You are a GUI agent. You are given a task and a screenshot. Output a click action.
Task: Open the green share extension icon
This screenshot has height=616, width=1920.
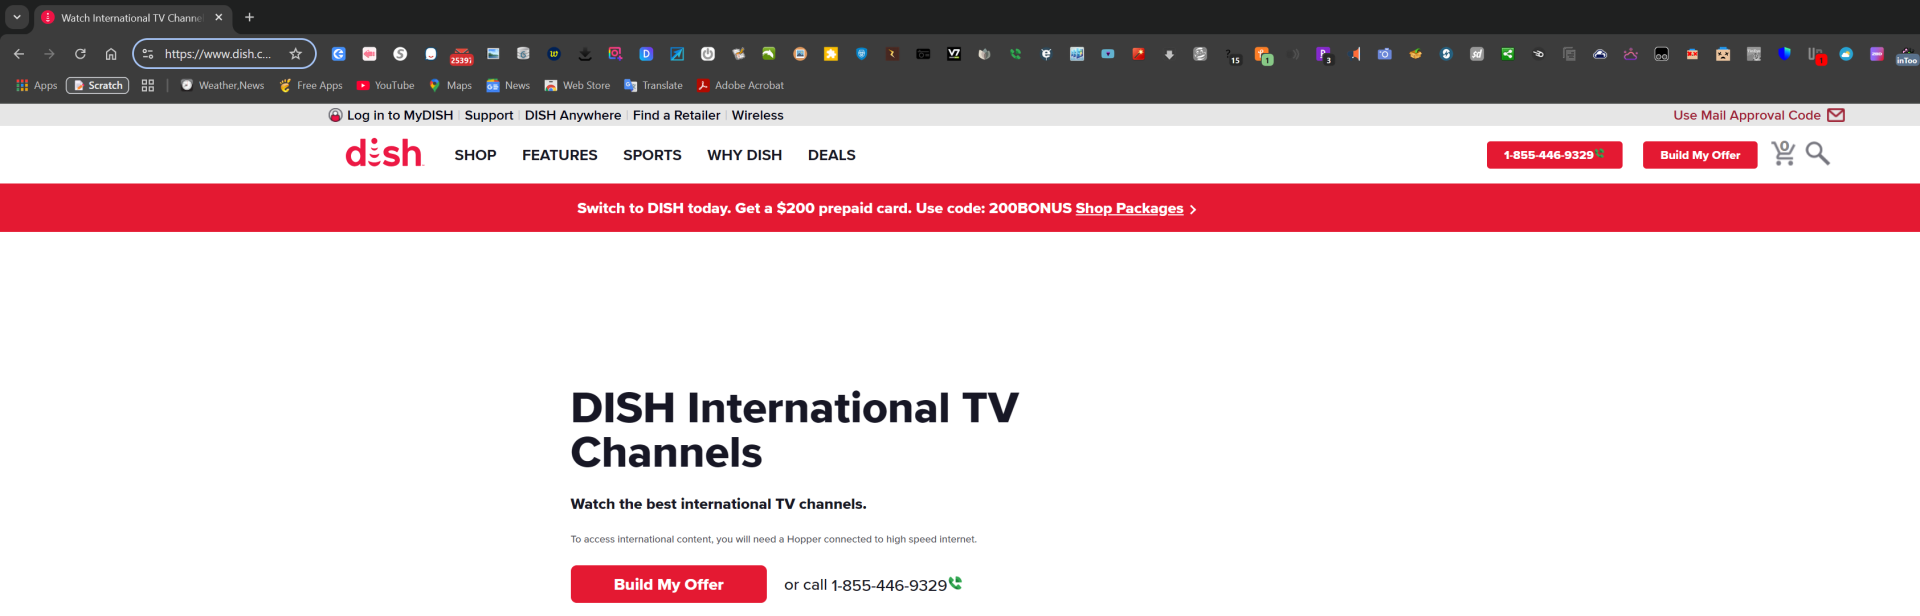point(1507,54)
